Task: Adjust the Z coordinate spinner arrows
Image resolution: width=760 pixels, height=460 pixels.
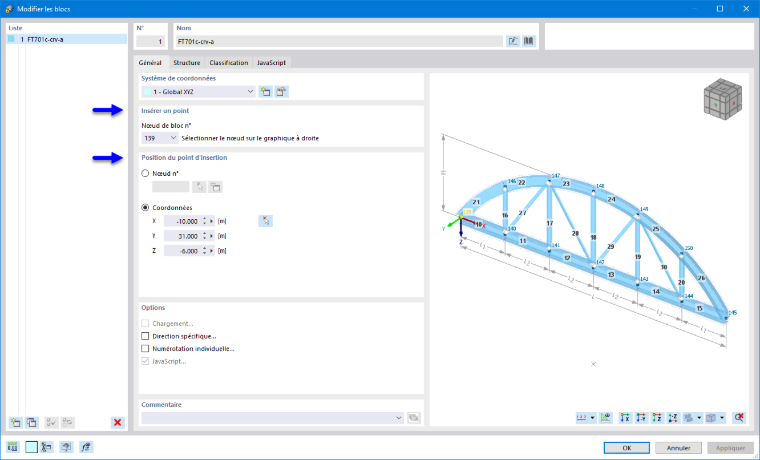Action: [x=205, y=251]
